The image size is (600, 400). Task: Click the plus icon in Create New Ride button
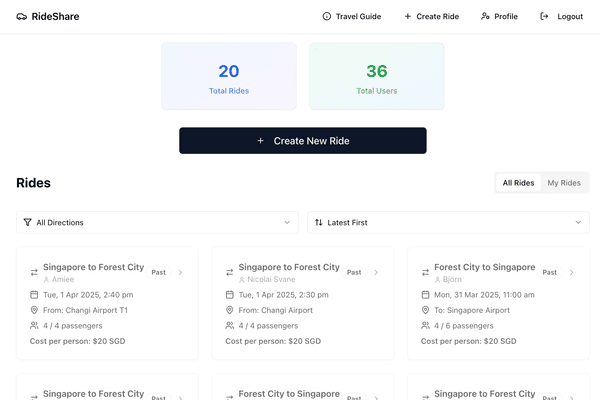point(260,140)
